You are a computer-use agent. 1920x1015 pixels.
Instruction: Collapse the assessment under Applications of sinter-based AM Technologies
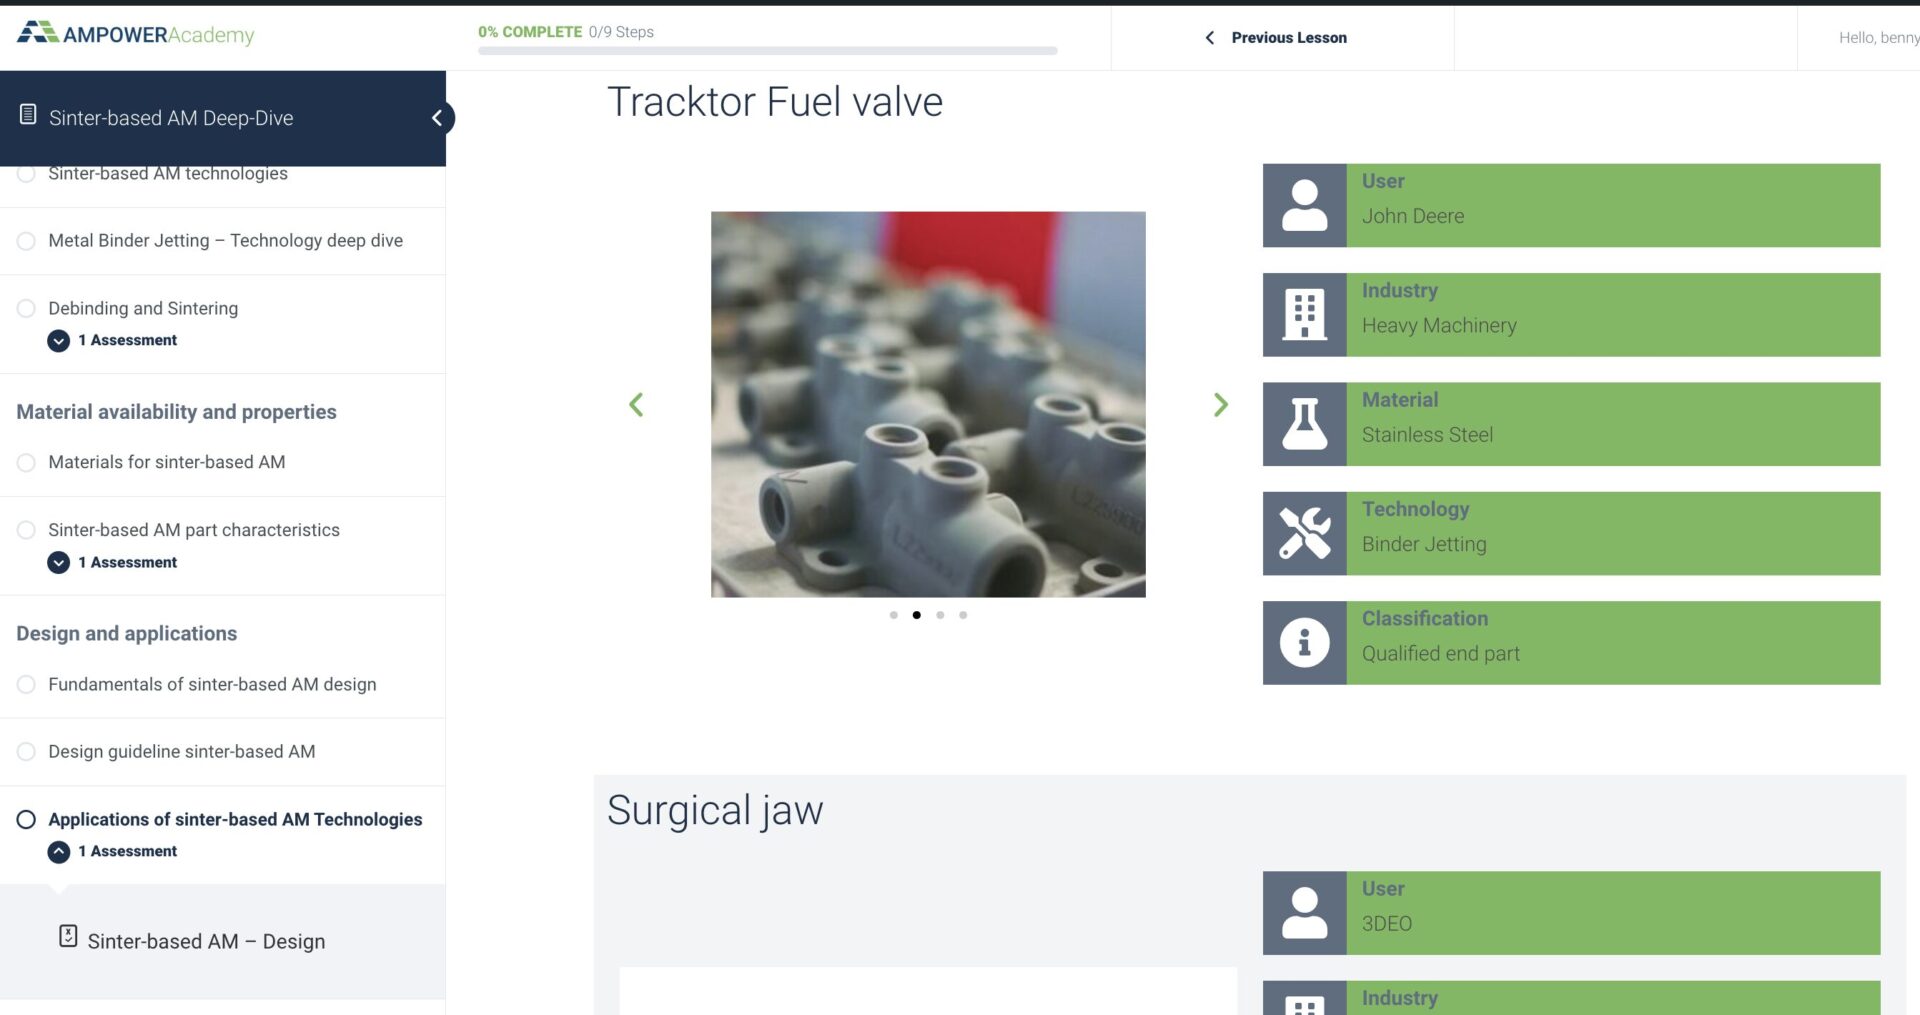(x=59, y=852)
